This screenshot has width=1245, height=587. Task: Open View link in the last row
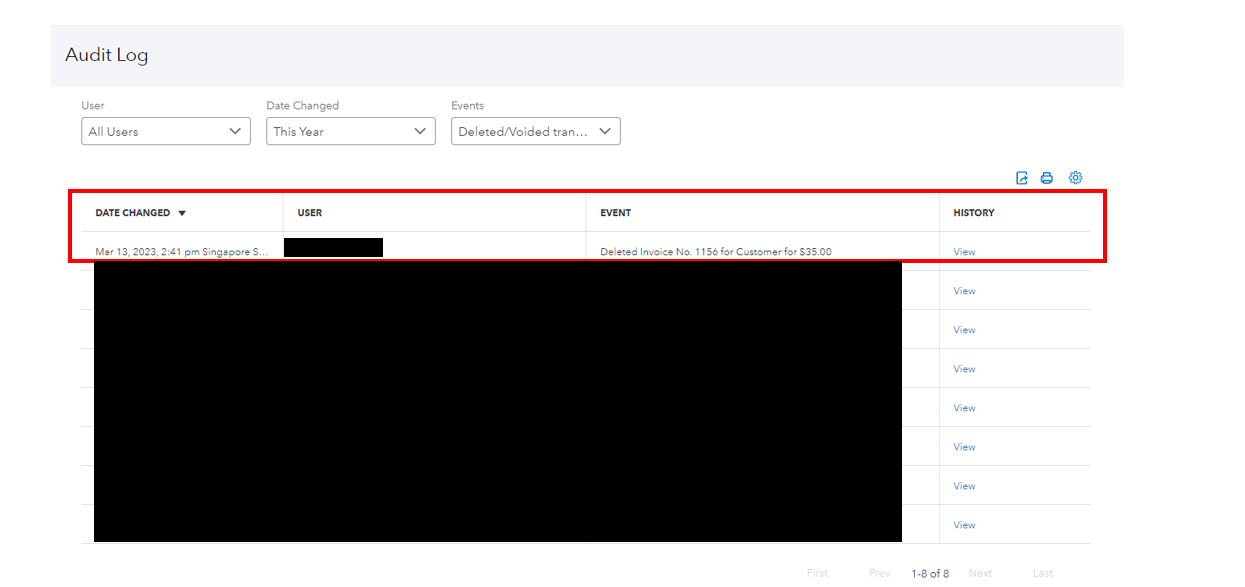point(964,525)
